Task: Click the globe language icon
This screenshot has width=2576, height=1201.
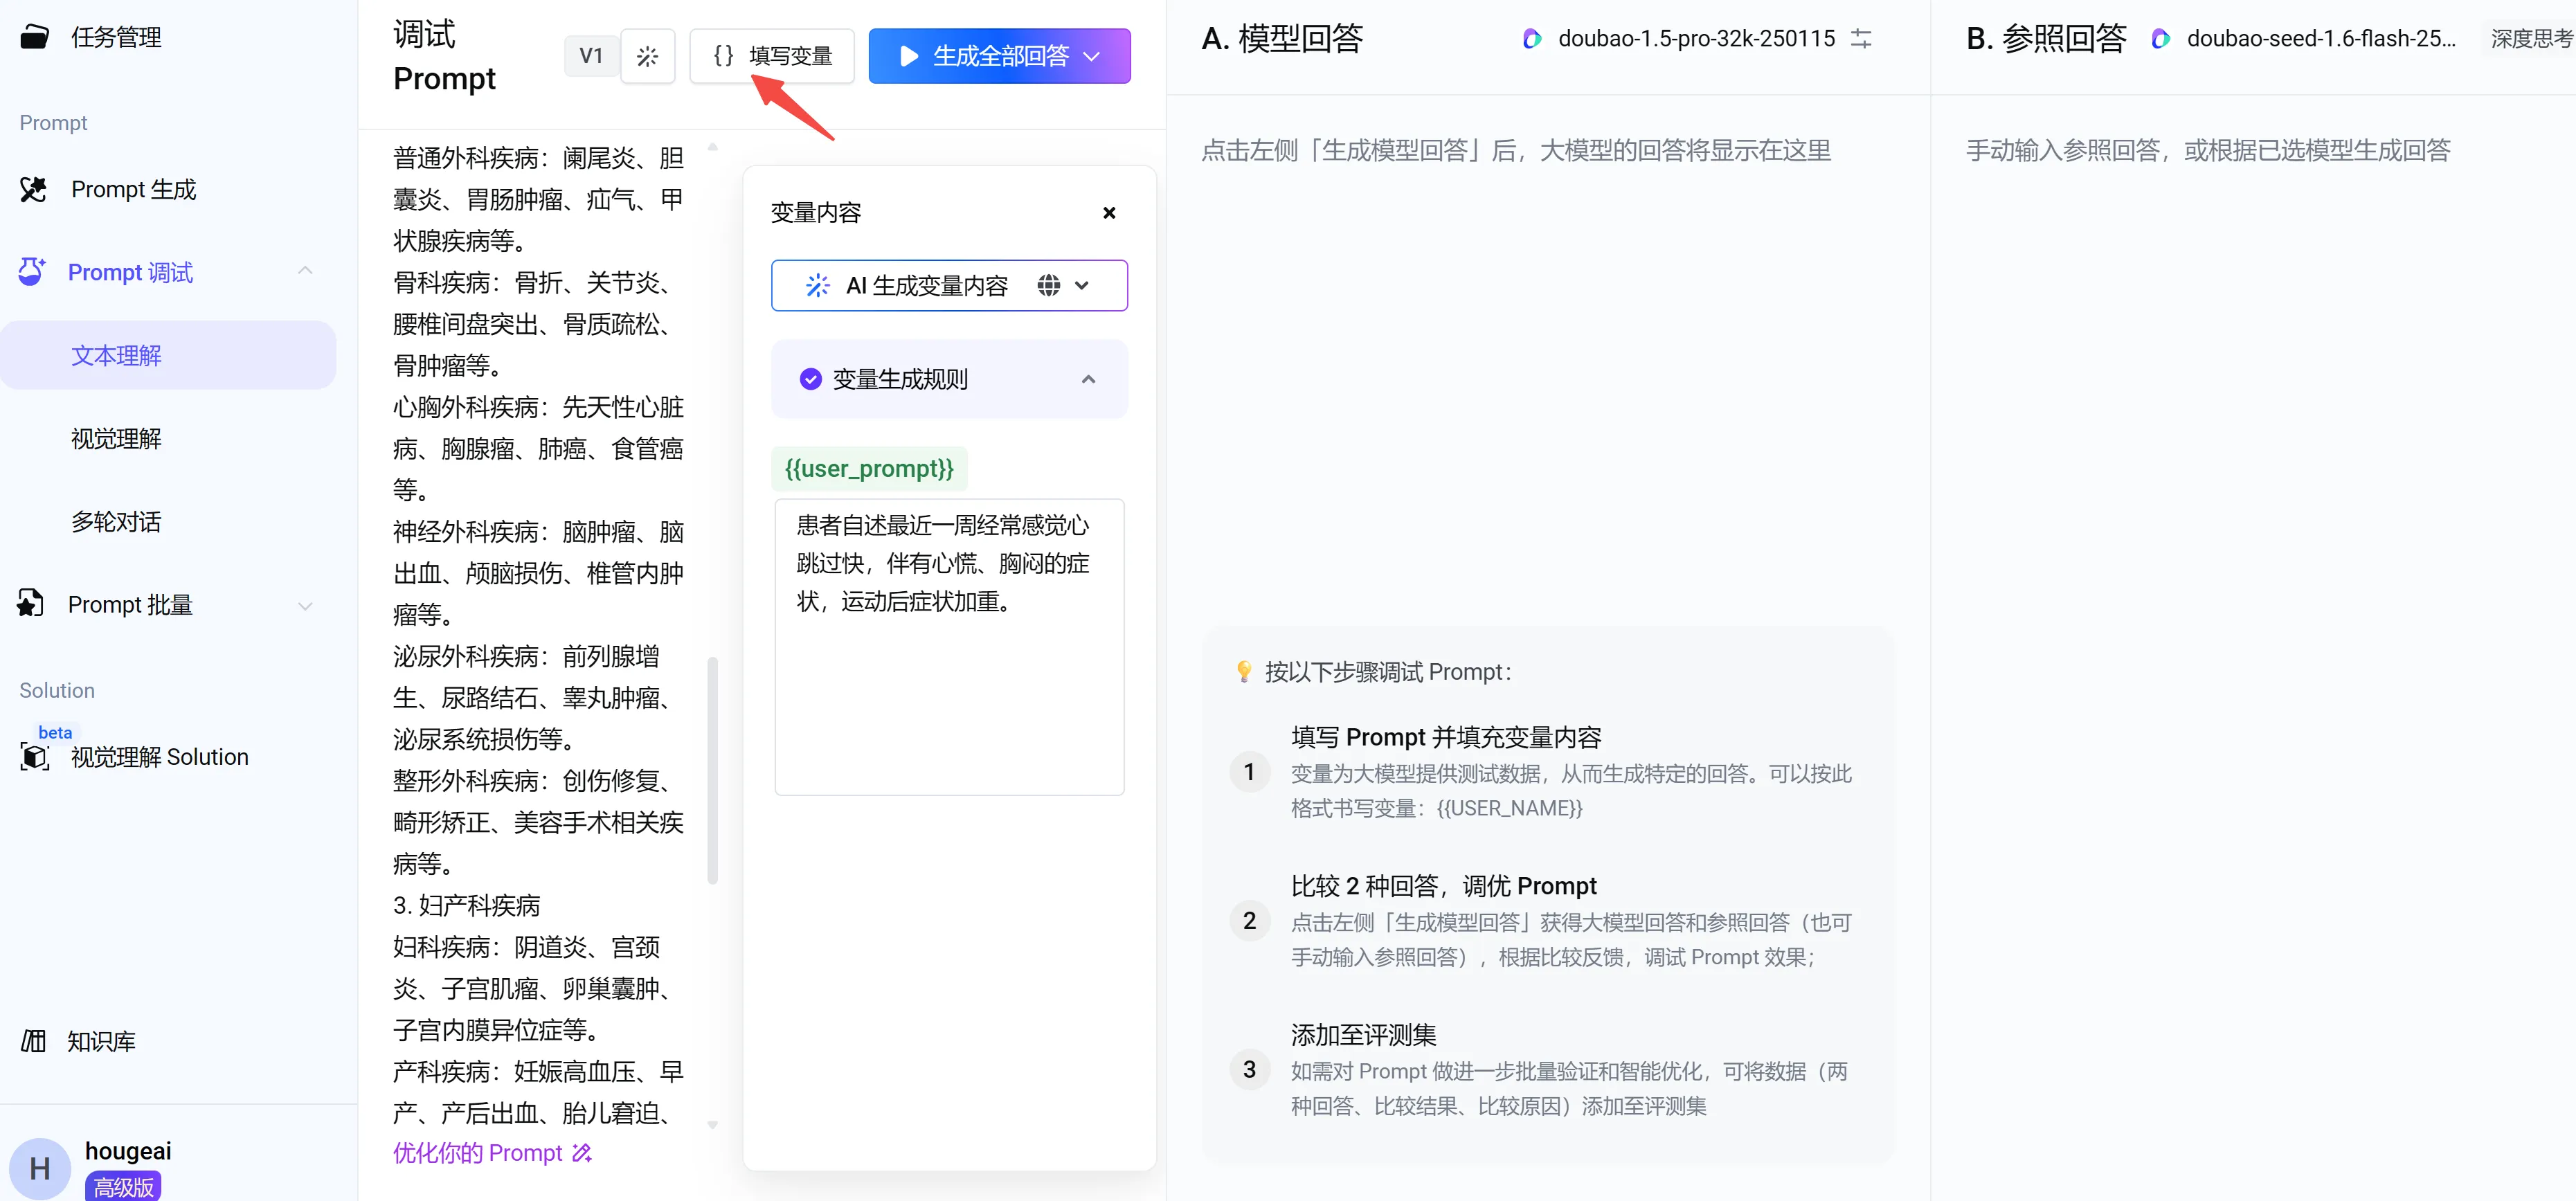Action: click(x=1048, y=286)
